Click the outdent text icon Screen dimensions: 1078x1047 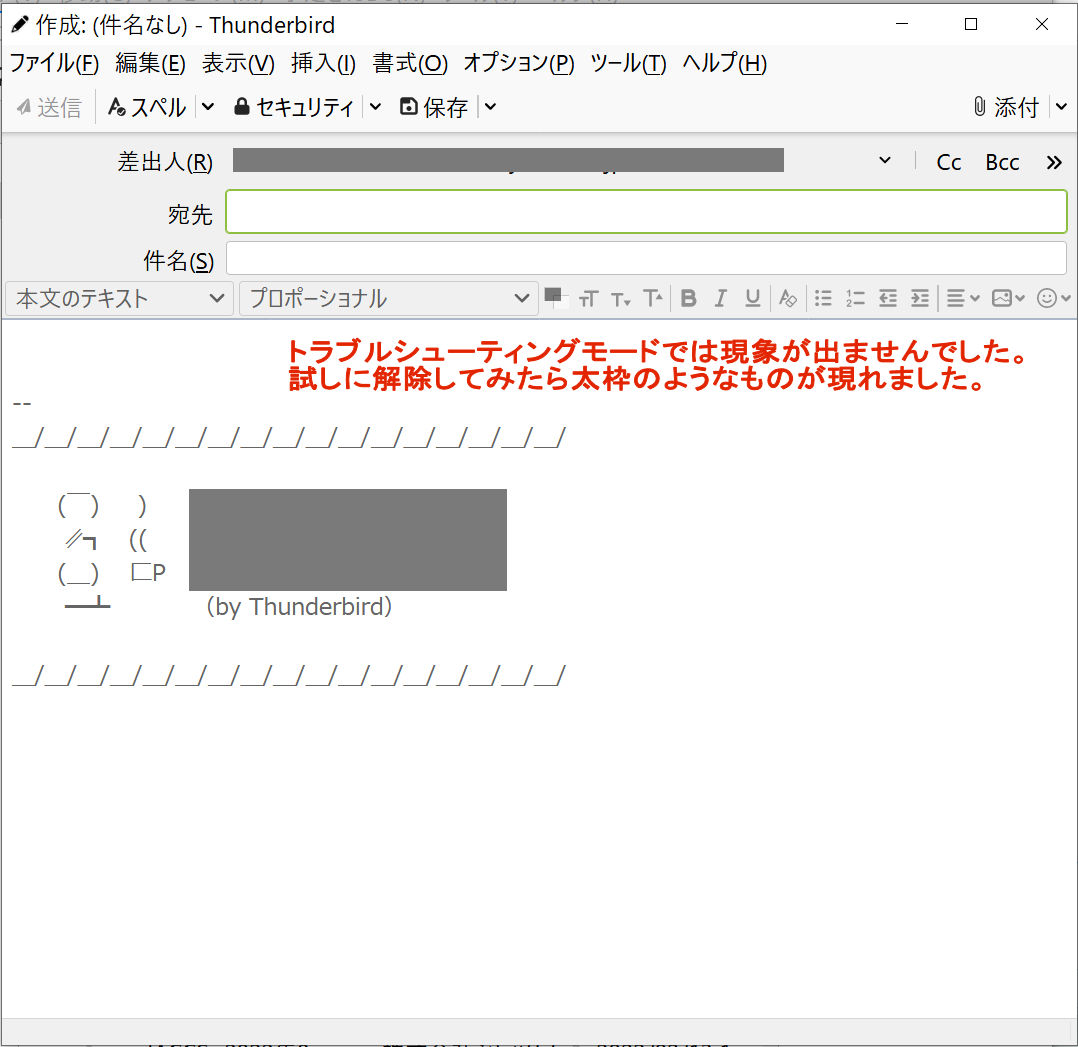tap(887, 298)
